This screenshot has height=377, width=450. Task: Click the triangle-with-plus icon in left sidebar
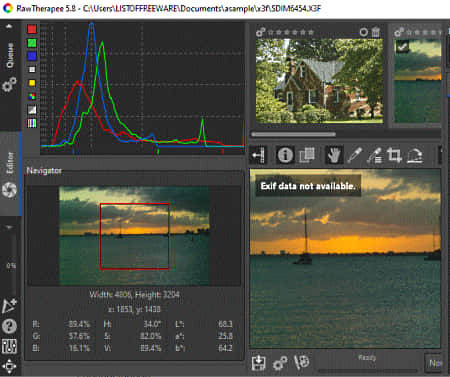click(9, 306)
